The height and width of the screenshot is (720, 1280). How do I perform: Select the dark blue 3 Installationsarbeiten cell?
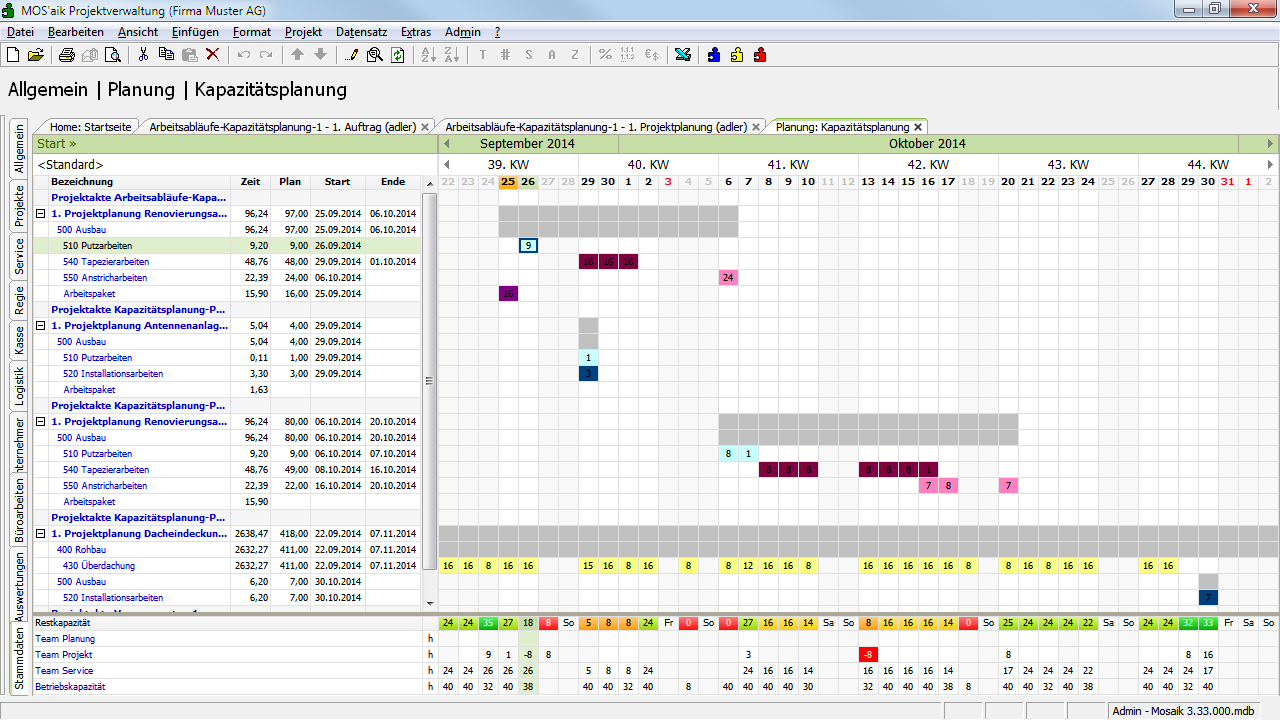click(x=588, y=373)
